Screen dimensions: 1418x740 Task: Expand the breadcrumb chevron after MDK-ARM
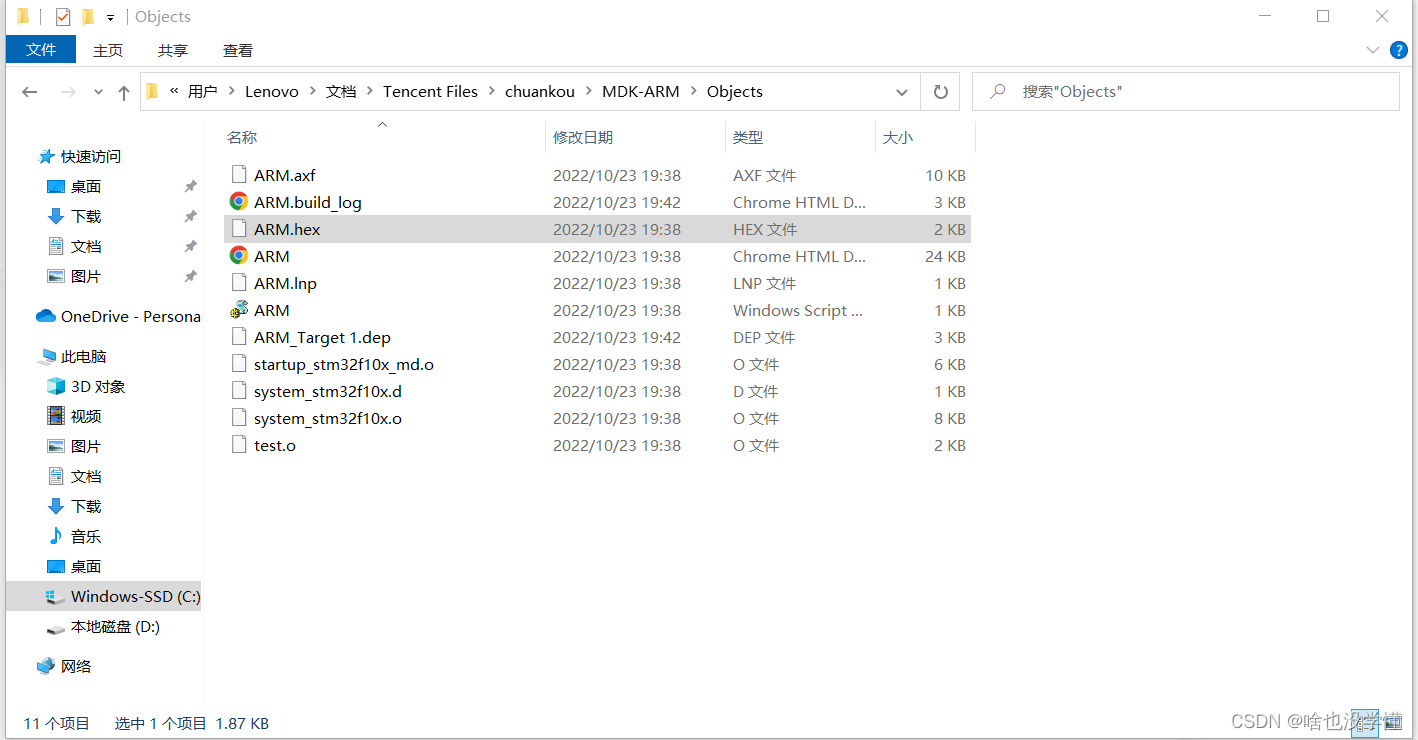[x=693, y=92]
